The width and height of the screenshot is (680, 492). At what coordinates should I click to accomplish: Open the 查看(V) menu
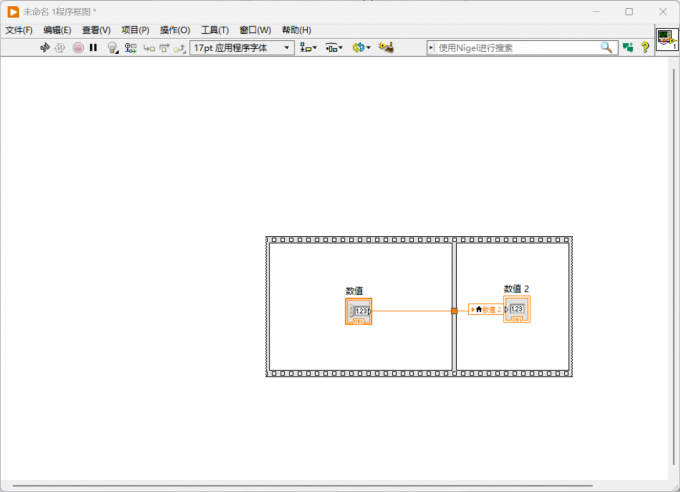coord(96,30)
